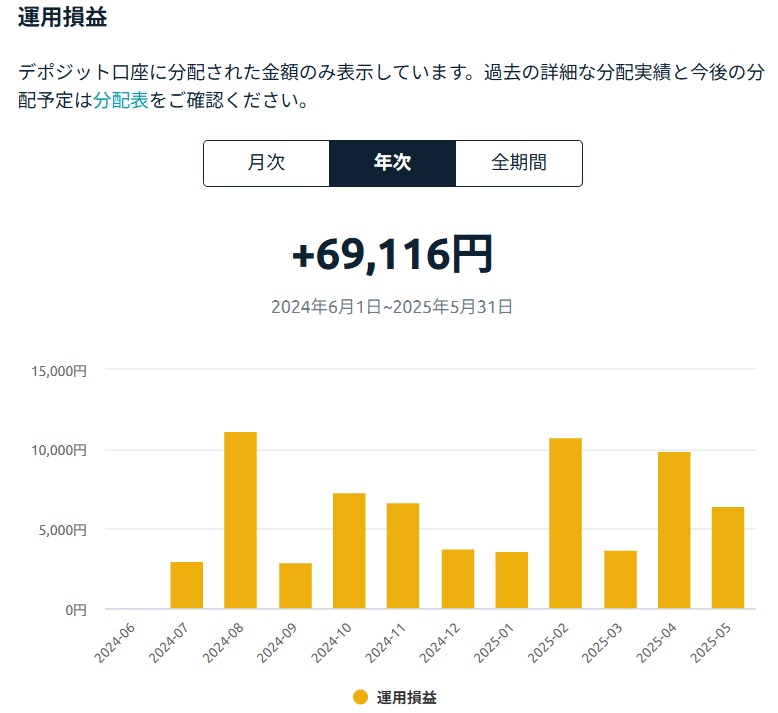Click the 2024-11 bar
The width and height of the screenshot is (778, 713).
[x=403, y=556]
